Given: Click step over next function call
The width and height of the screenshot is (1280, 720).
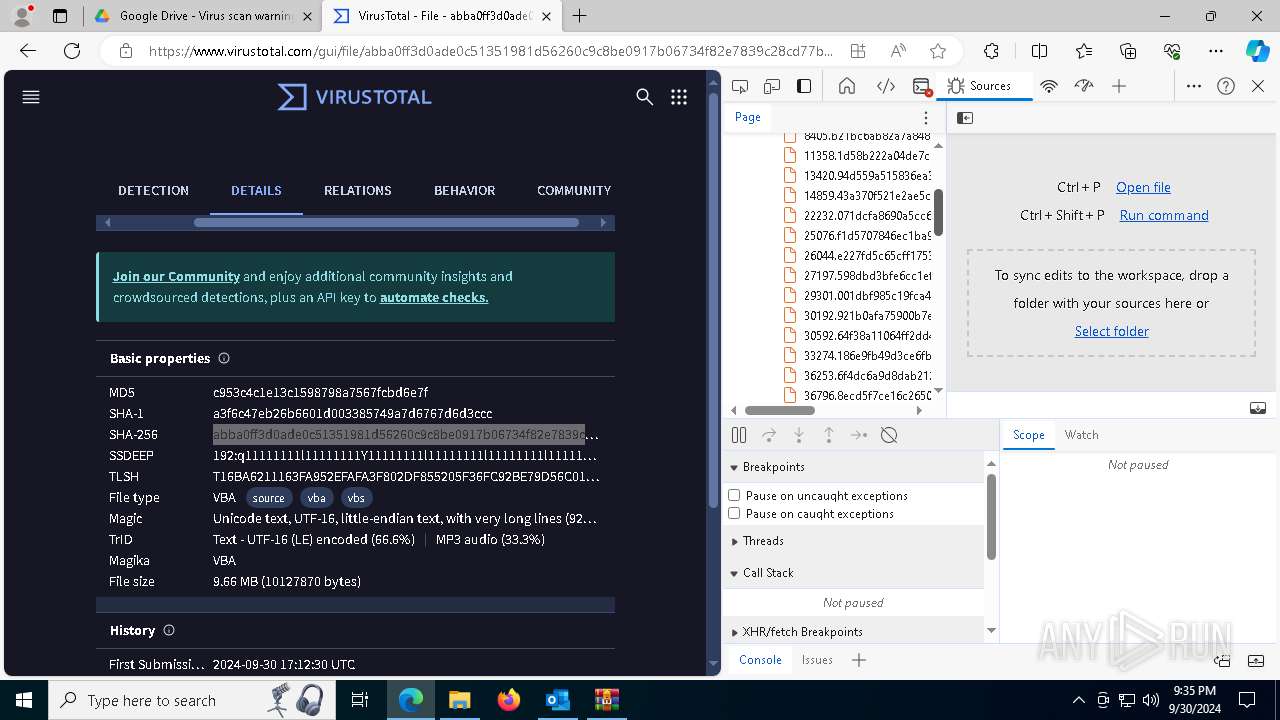Looking at the screenshot, I should (x=769, y=435).
